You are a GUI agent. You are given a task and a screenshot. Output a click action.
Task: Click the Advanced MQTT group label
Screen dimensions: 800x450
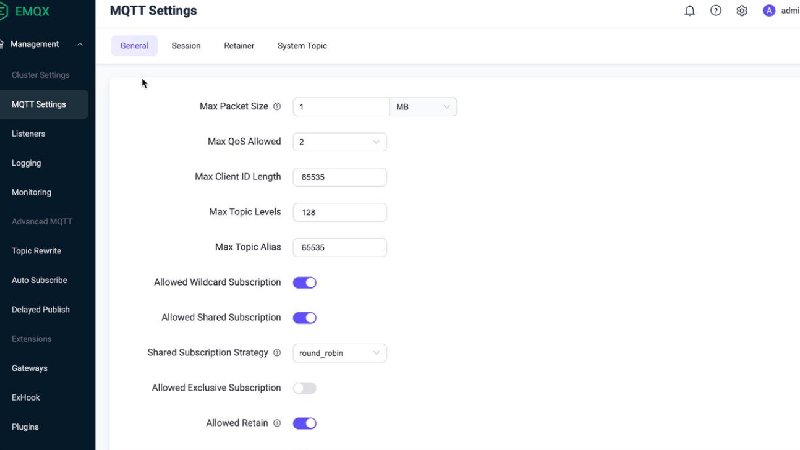pos(42,221)
